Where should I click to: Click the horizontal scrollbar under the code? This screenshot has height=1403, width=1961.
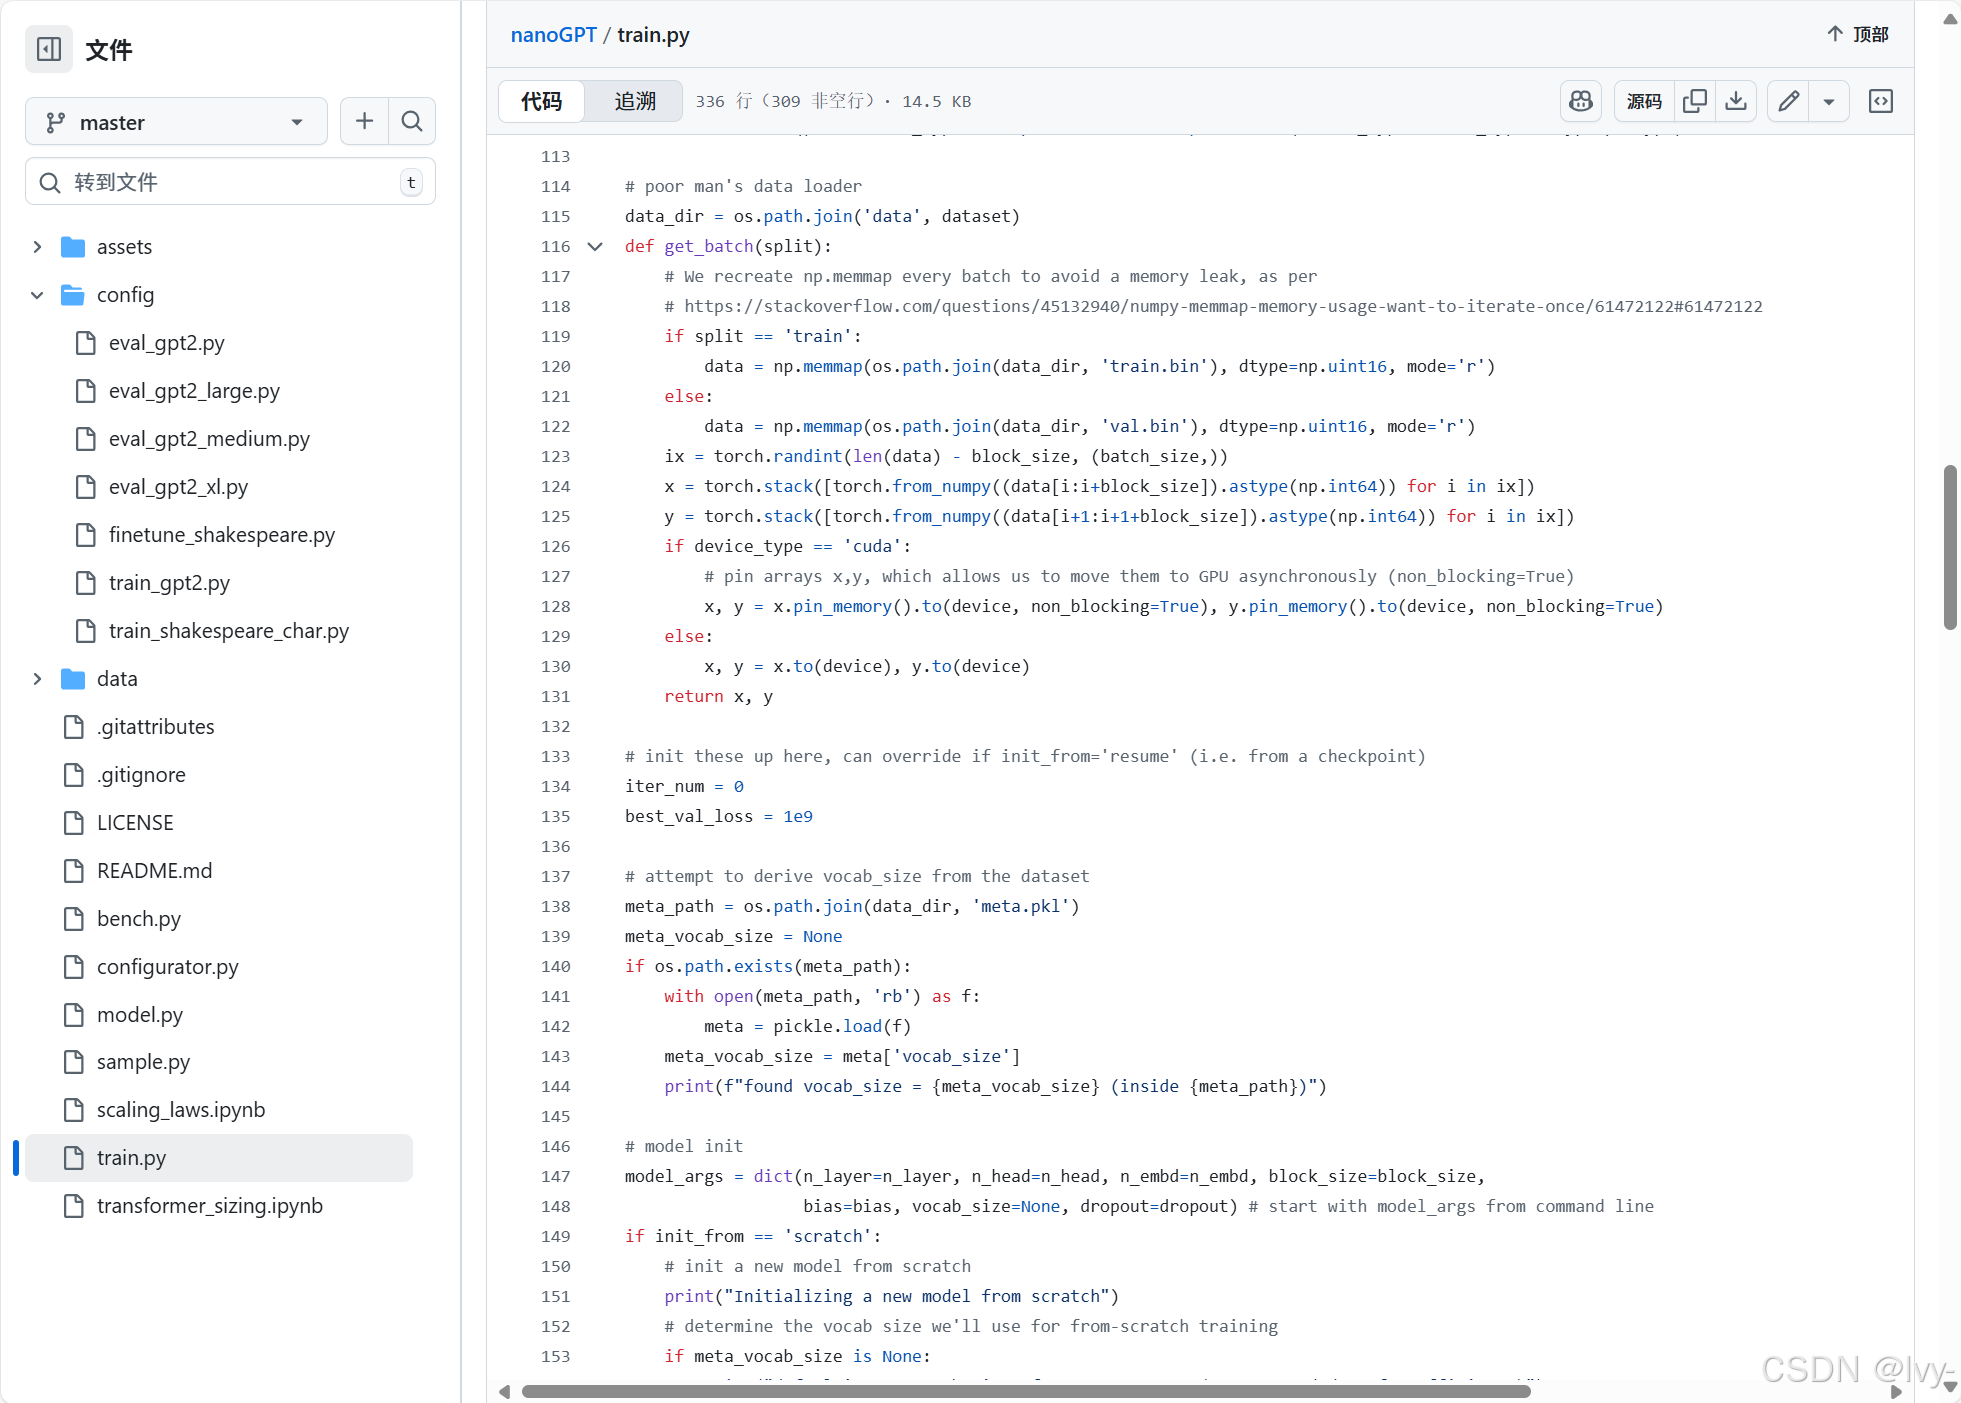[x=1025, y=1391]
